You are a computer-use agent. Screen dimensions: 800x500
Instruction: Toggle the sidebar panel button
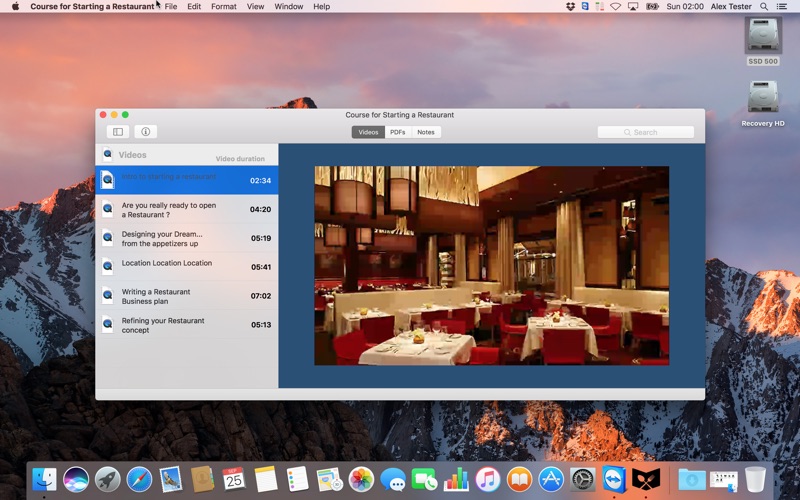(118, 132)
